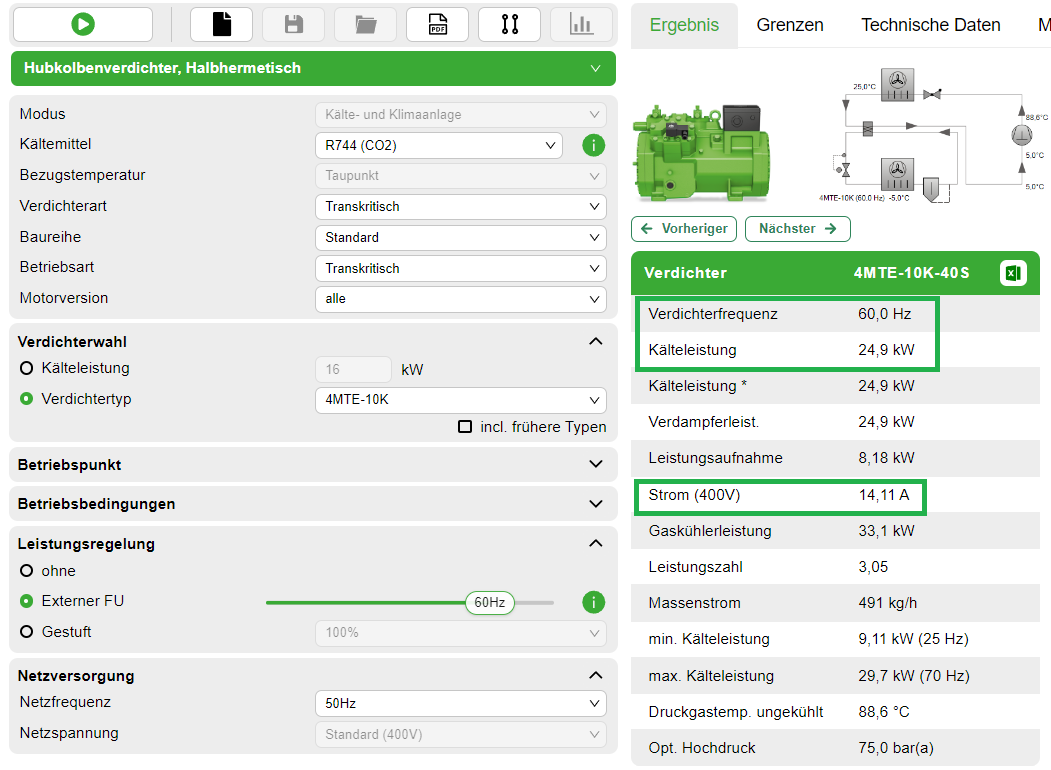Image resolution: width=1051 pixels, height=770 pixels.
Task: Show the next compressor via Nächster
Action: tap(797, 229)
